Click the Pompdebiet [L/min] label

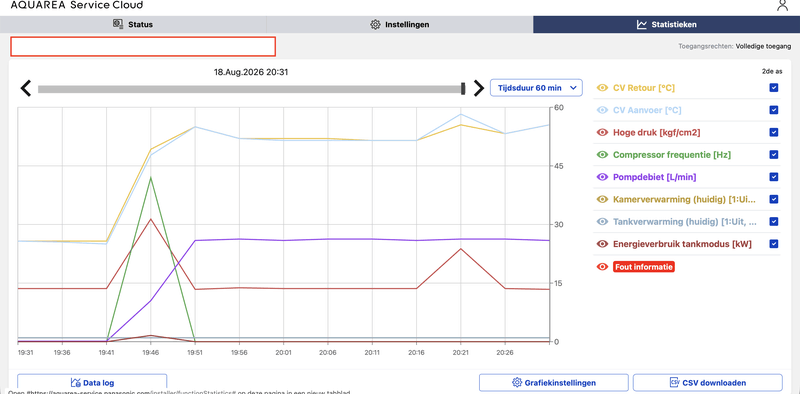click(x=655, y=177)
